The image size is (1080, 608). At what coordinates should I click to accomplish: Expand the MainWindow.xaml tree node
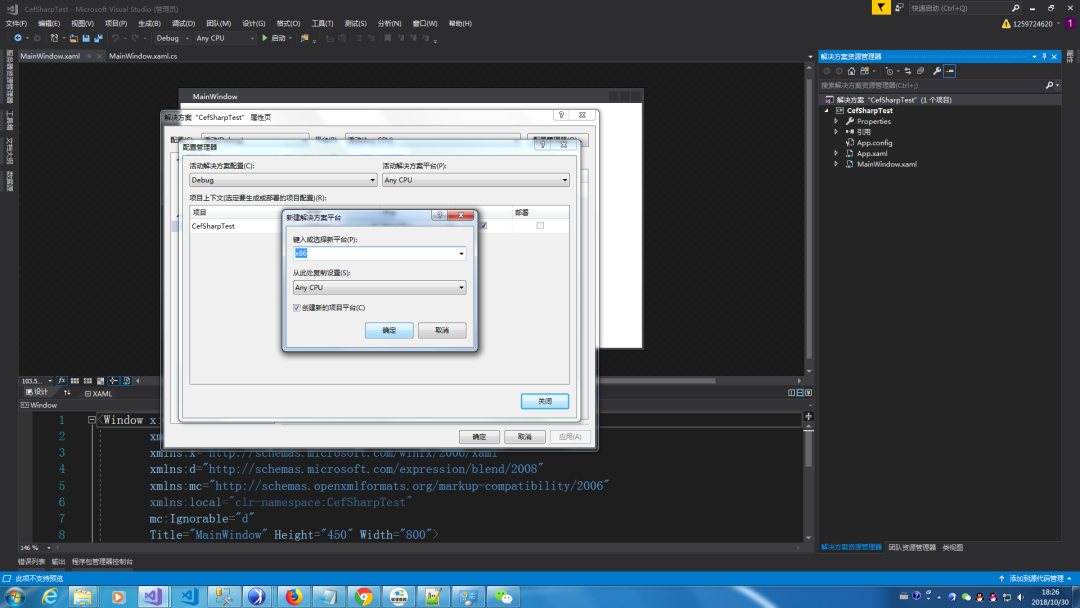(836, 164)
